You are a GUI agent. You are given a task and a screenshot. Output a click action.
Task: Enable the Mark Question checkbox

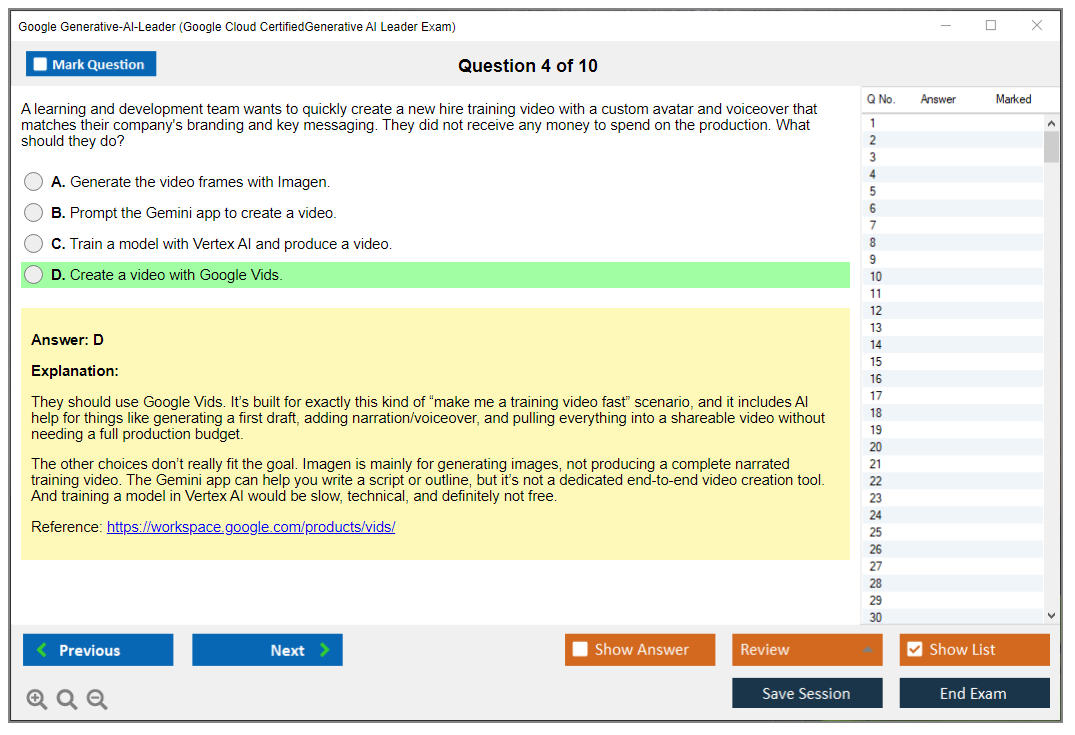pyautogui.click(x=39, y=63)
